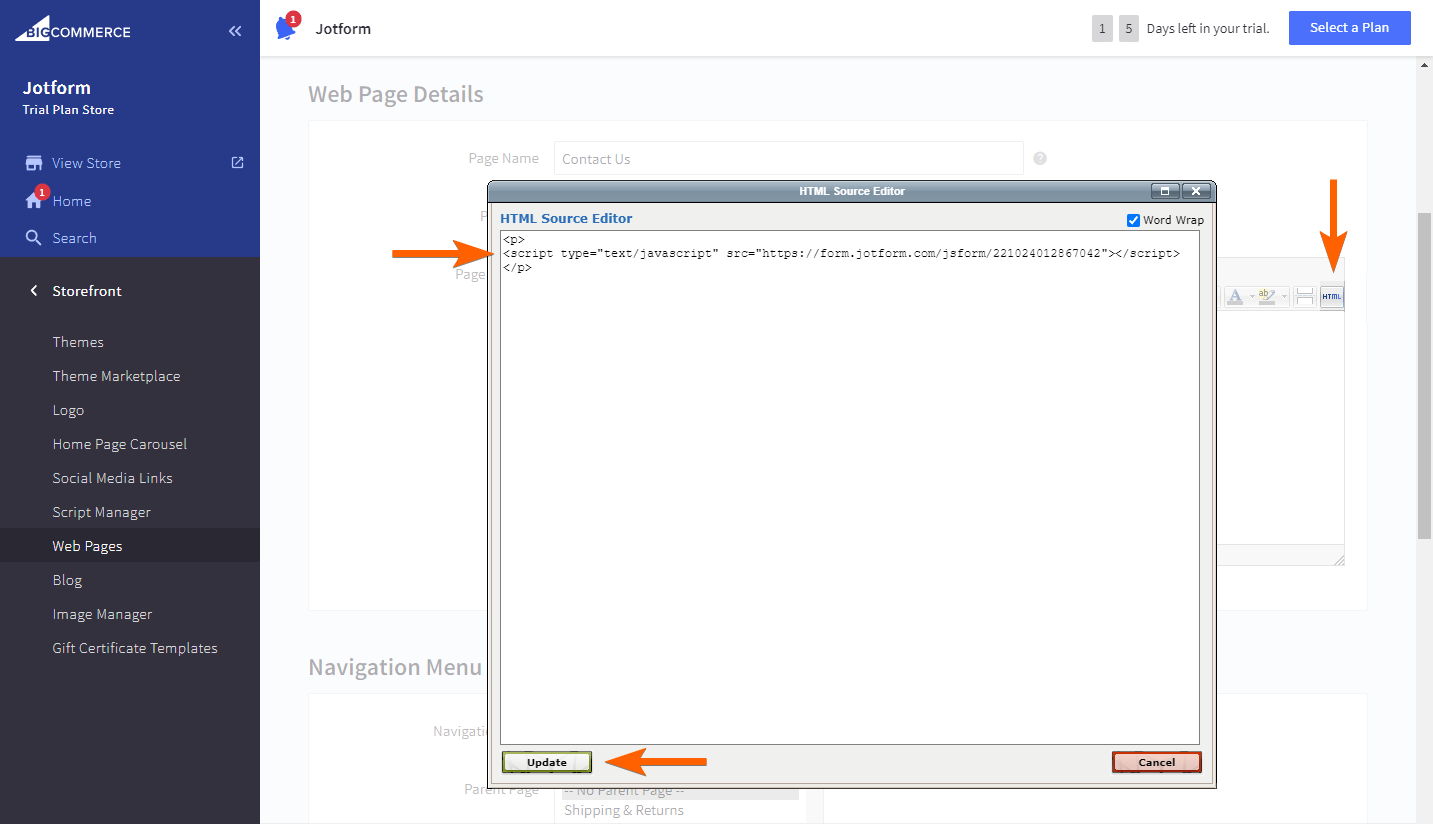Open Theme Marketplace in the sidebar
Viewport: 1433px width, 824px height.
(x=116, y=376)
